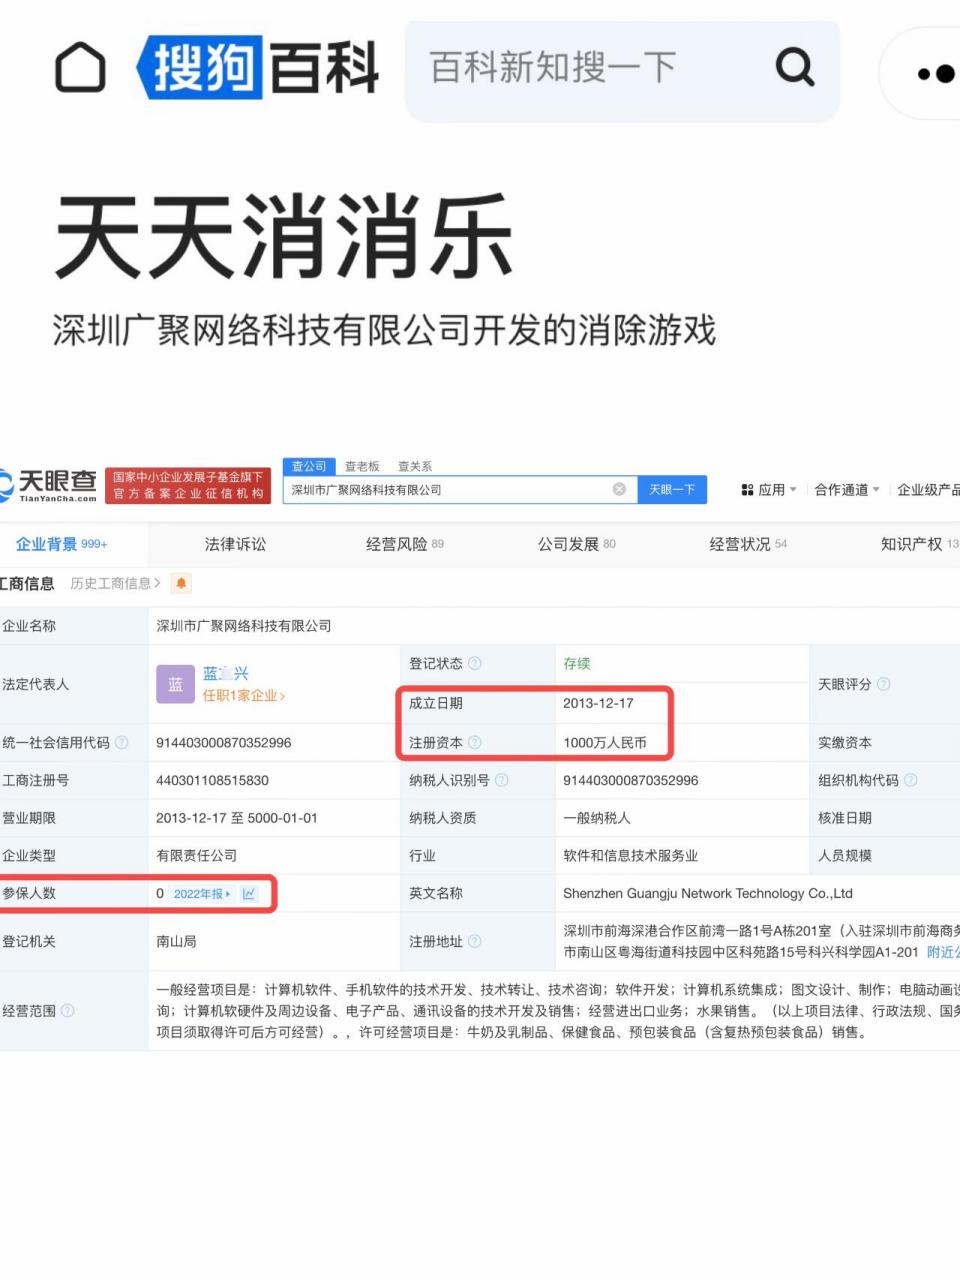The width and height of the screenshot is (960, 1280).
Task: Select the establishment date 2013-12-17
Action: click(598, 703)
